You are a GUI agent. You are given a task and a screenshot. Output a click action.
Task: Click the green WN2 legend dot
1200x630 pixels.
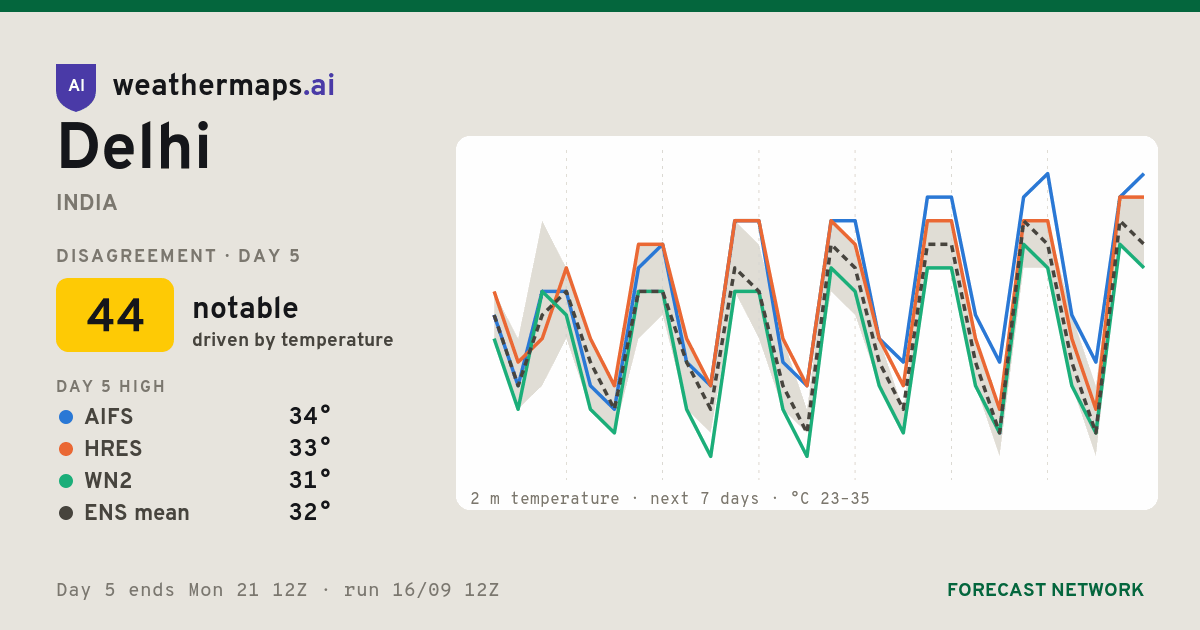pyautogui.click(x=66, y=480)
